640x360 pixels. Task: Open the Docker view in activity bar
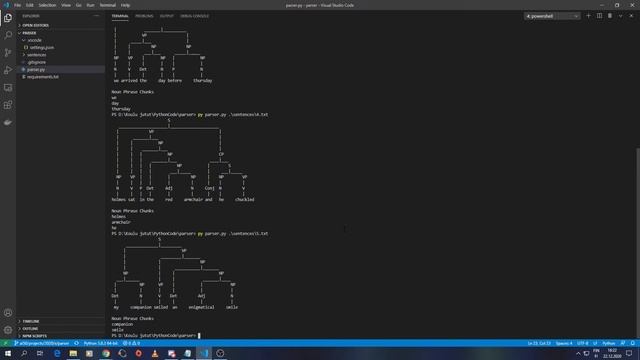coord(8,122)
